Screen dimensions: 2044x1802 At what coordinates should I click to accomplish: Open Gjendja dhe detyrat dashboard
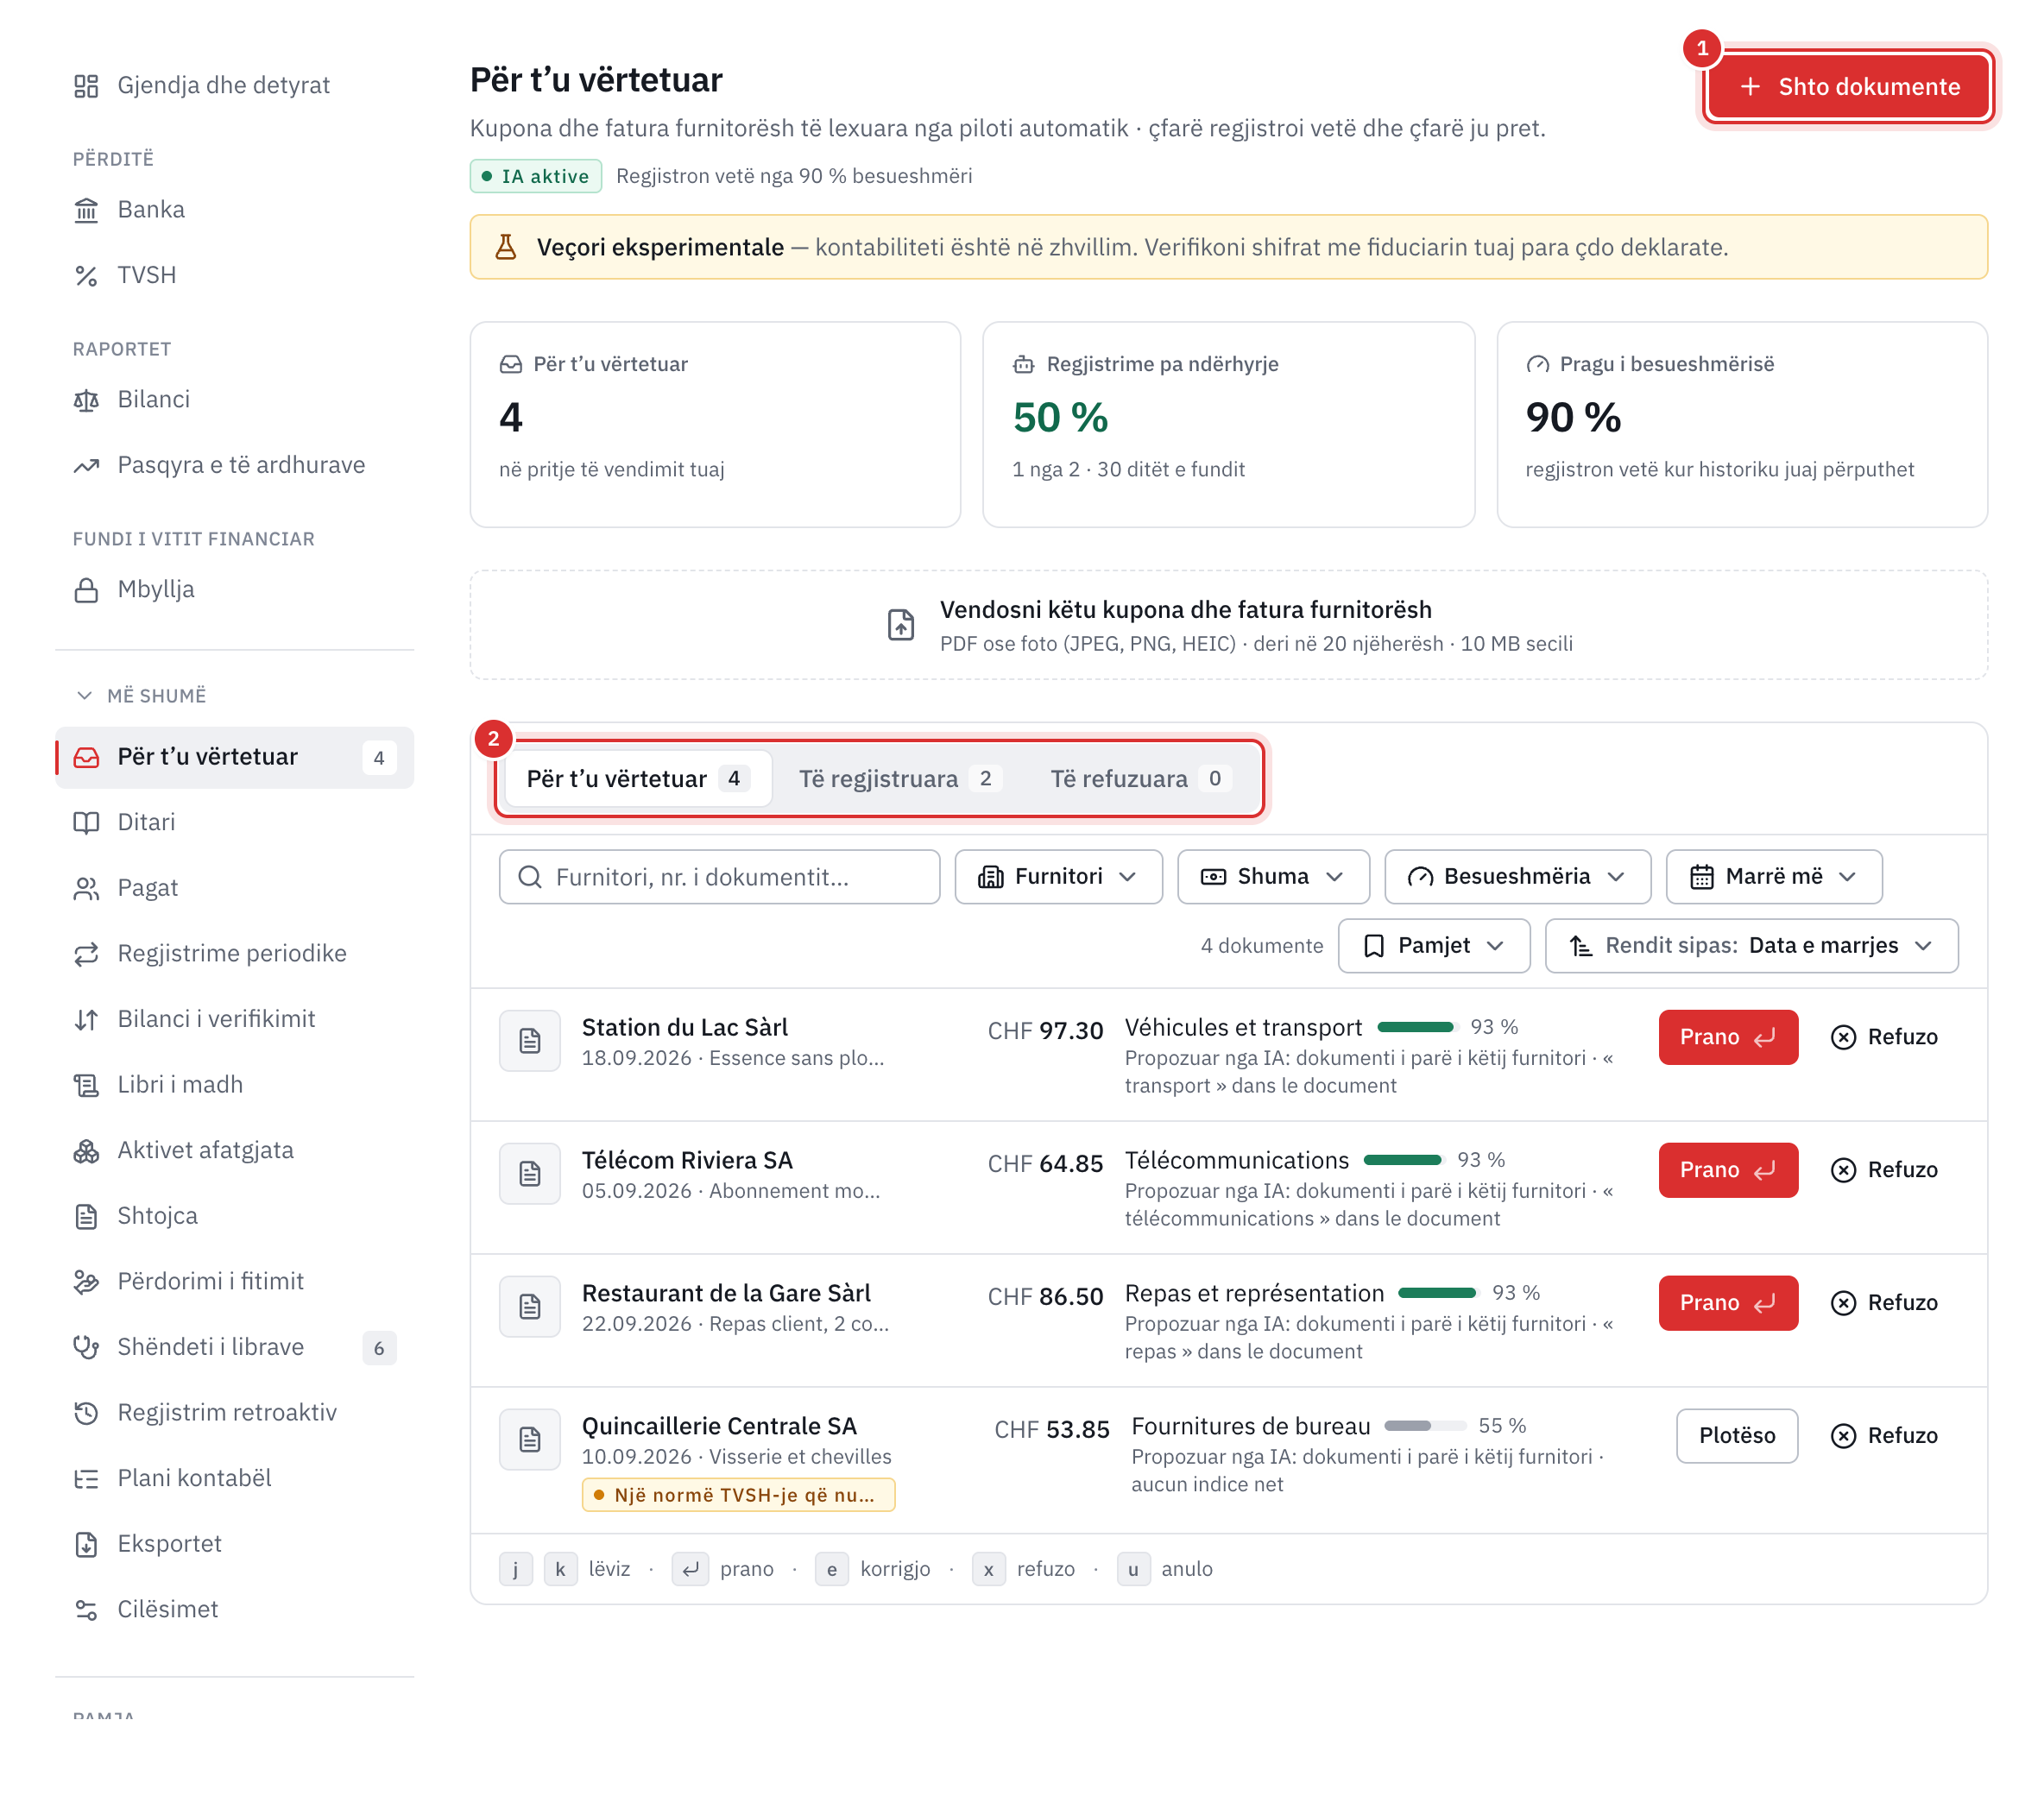click(x=233, y=86)
